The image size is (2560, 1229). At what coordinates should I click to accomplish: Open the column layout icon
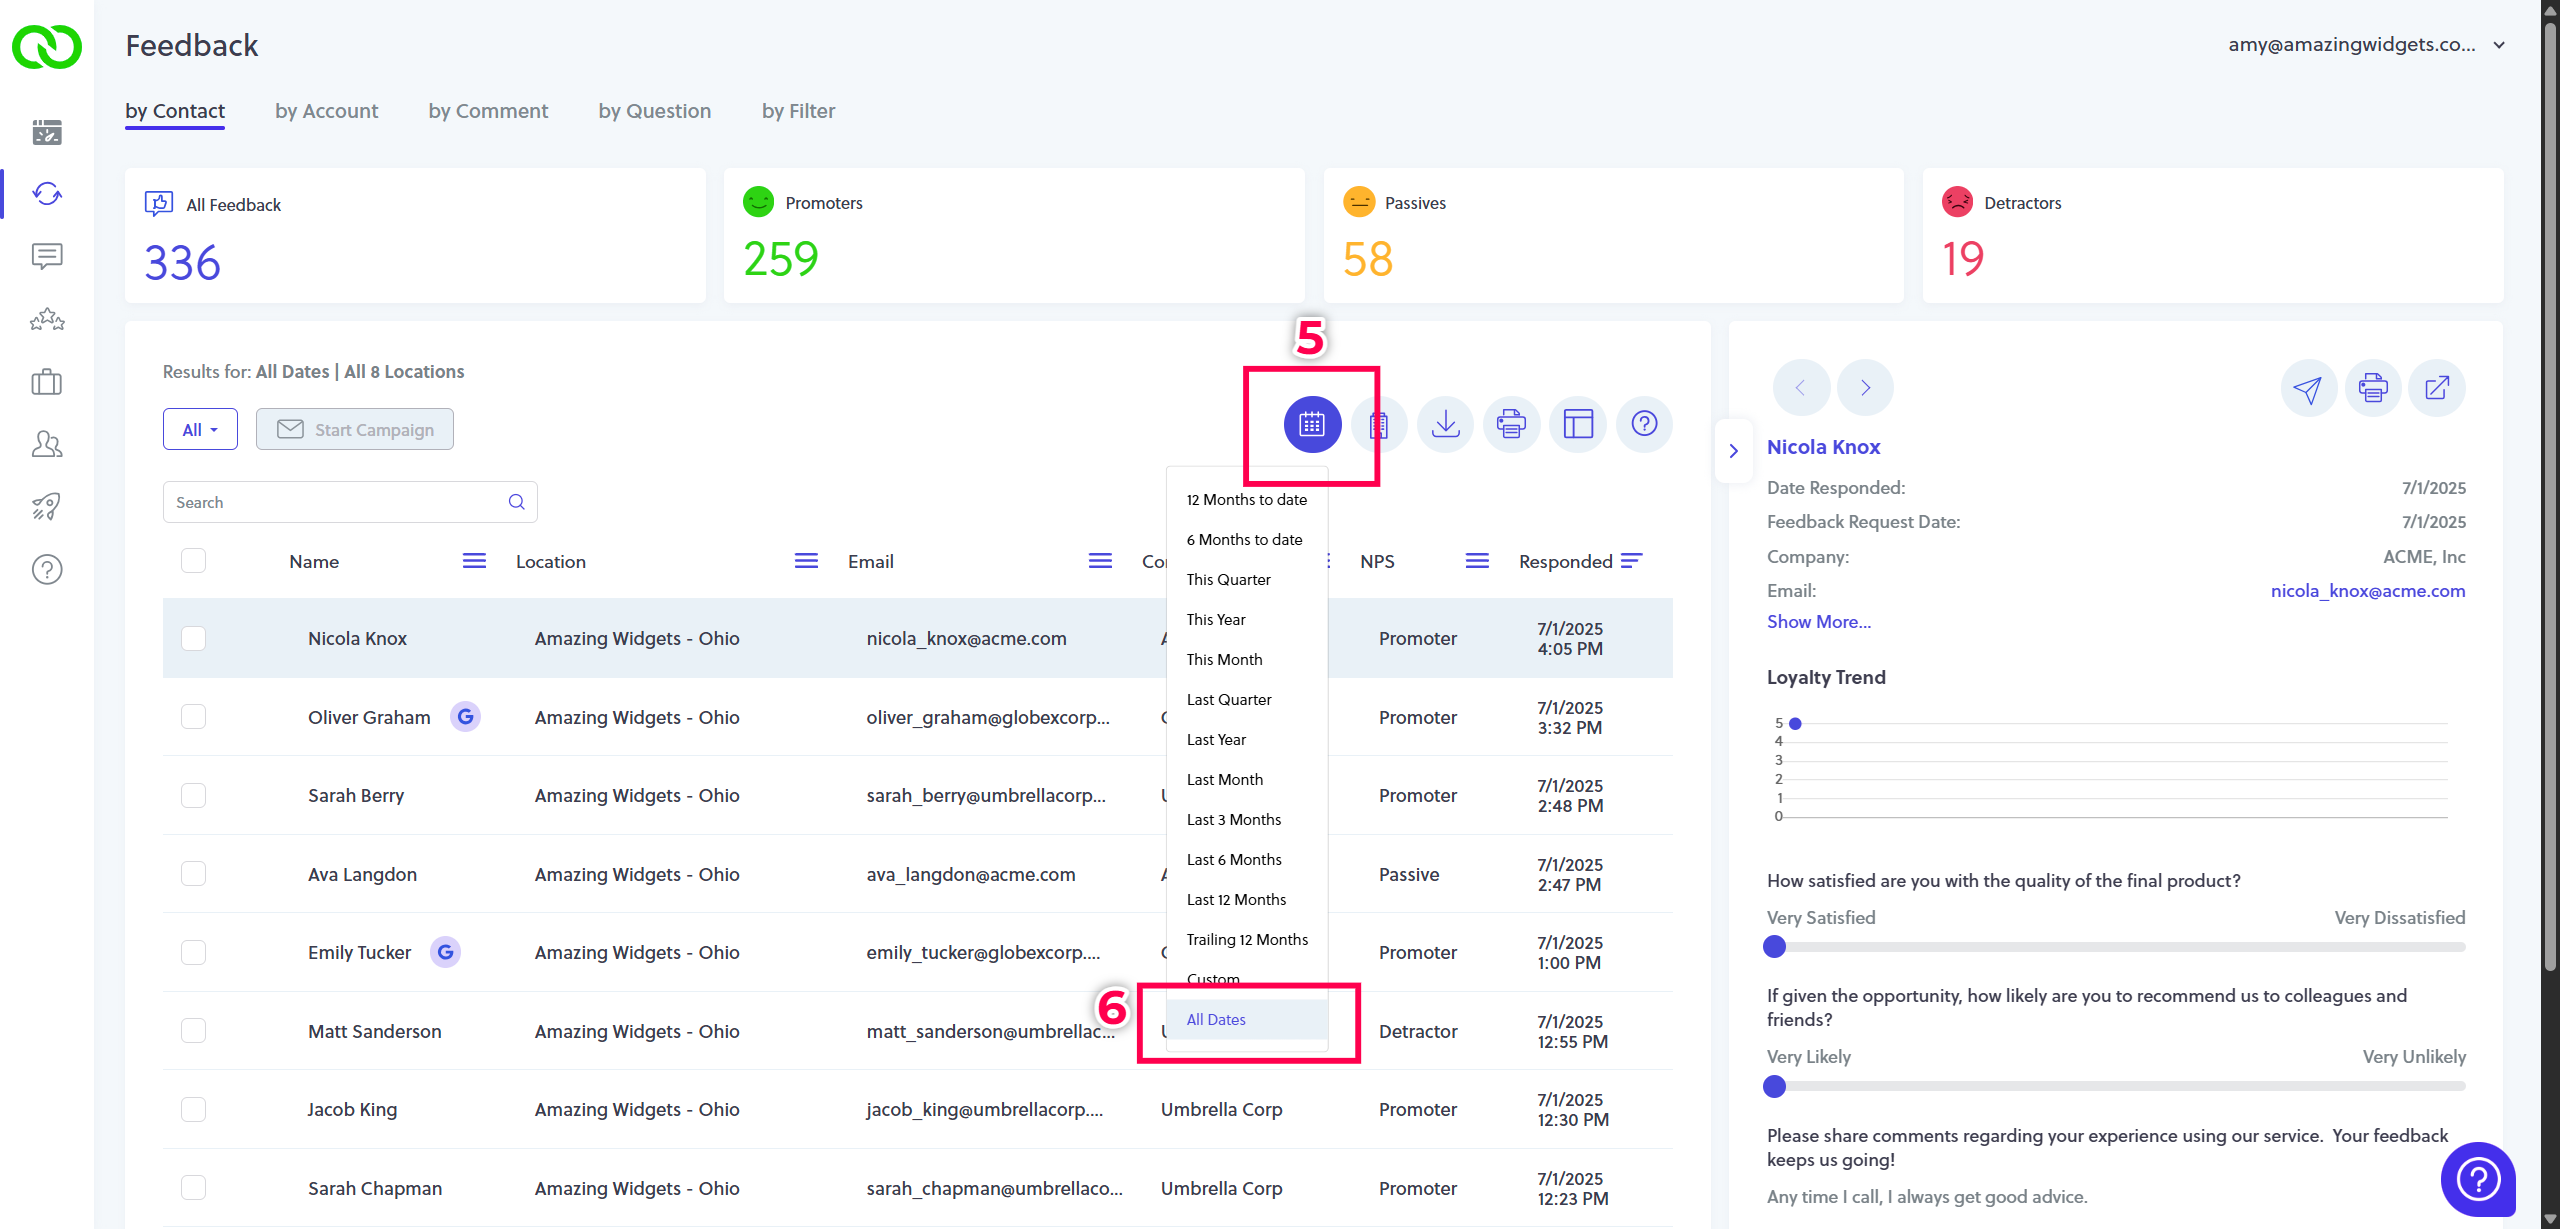point(1578,425)
